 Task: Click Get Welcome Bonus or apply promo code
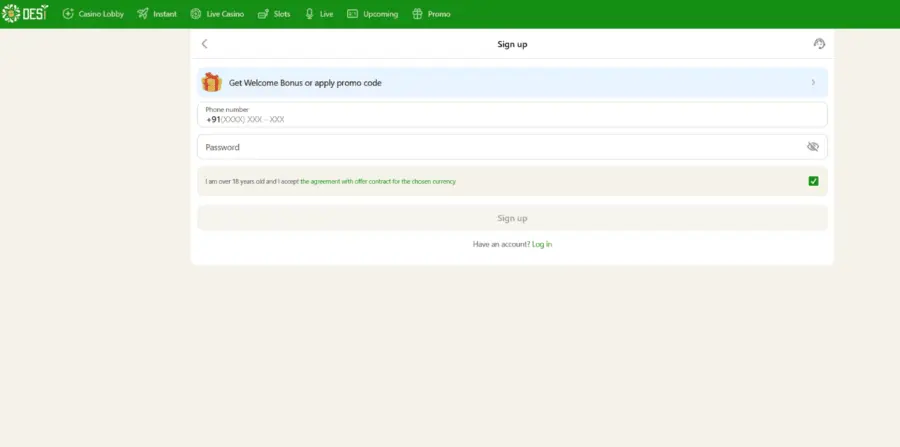coord(513,83)
